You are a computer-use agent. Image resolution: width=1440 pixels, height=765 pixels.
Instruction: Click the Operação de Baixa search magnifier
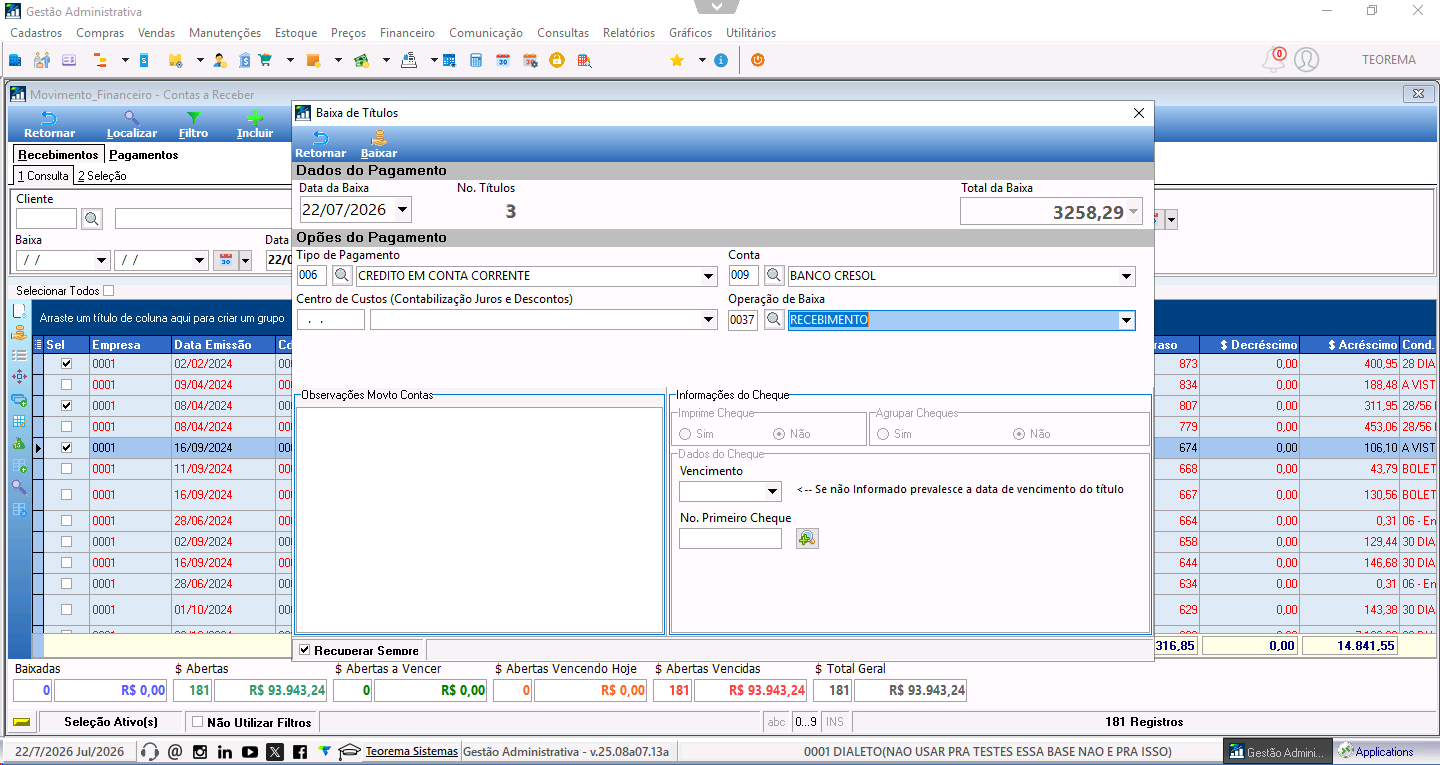[x=773, y=320]
